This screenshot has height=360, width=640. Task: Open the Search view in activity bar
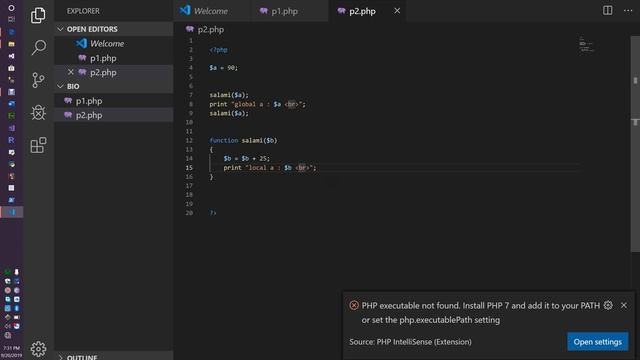[x=38, y=47]
